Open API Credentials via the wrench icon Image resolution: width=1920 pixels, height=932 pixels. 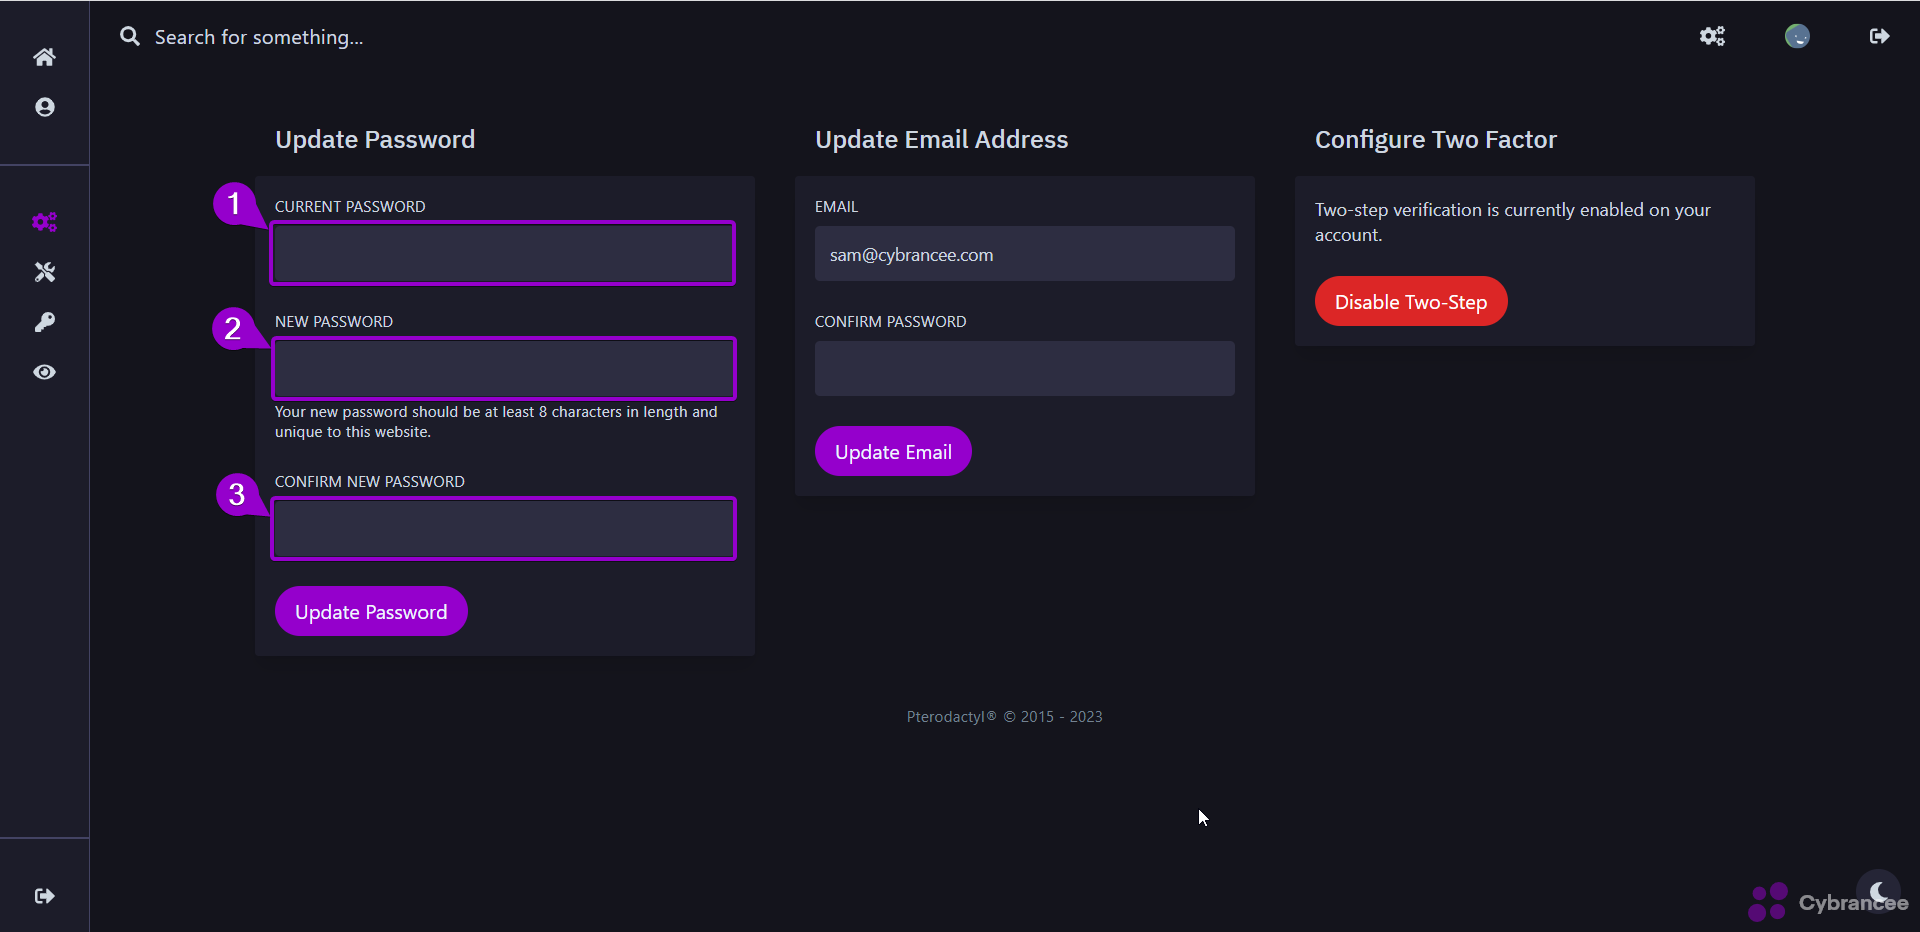pos(44,272)
